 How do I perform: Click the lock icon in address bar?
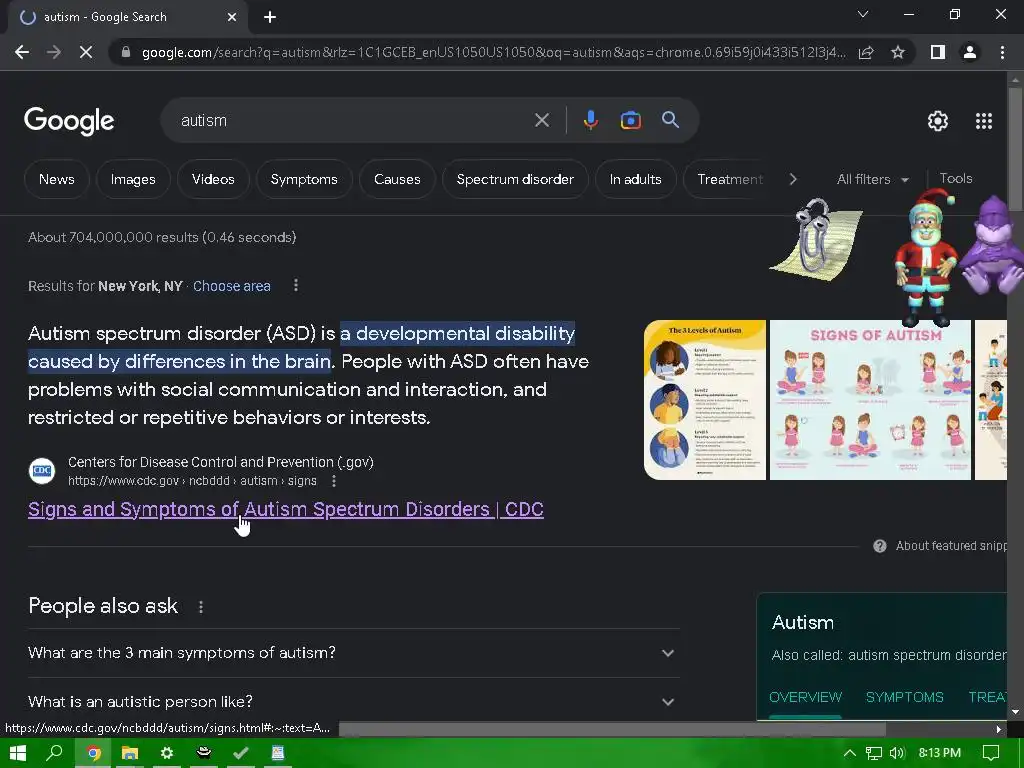[126, 52]
